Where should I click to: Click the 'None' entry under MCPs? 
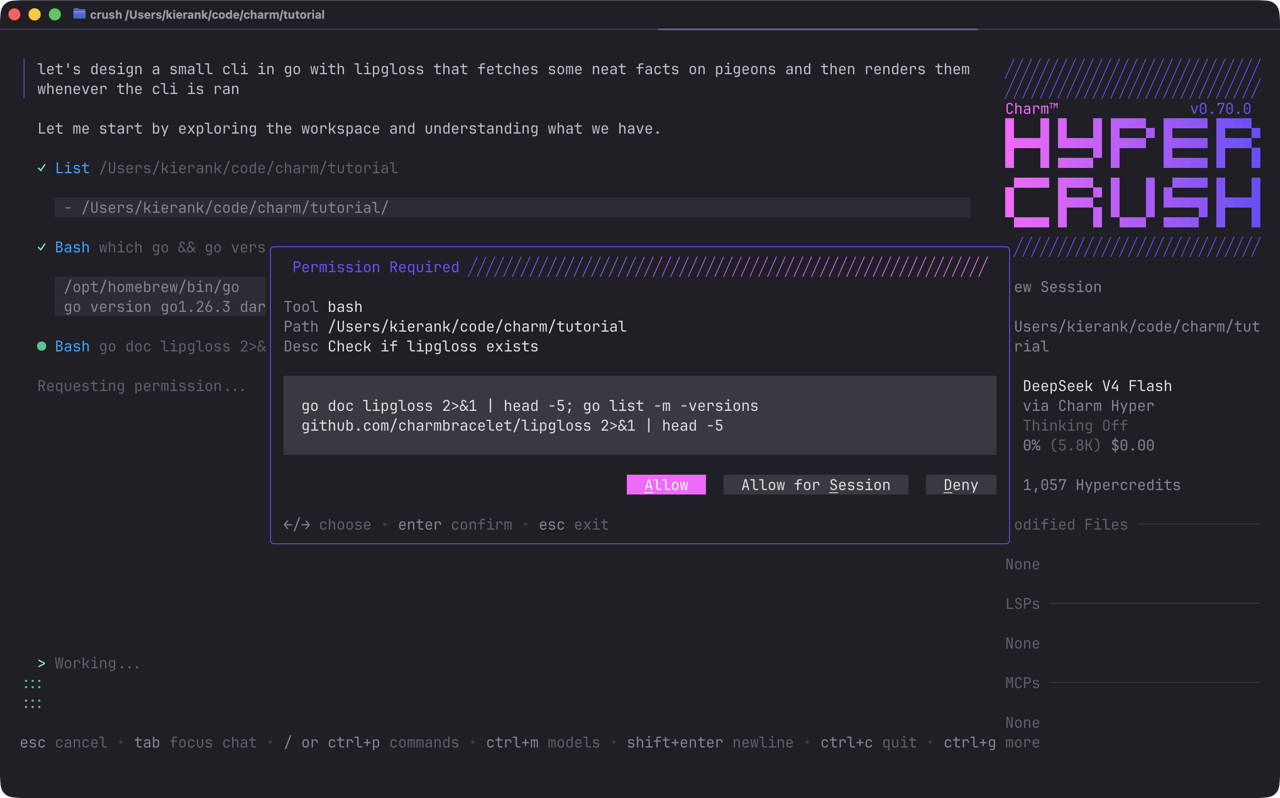coord(1022,722)
